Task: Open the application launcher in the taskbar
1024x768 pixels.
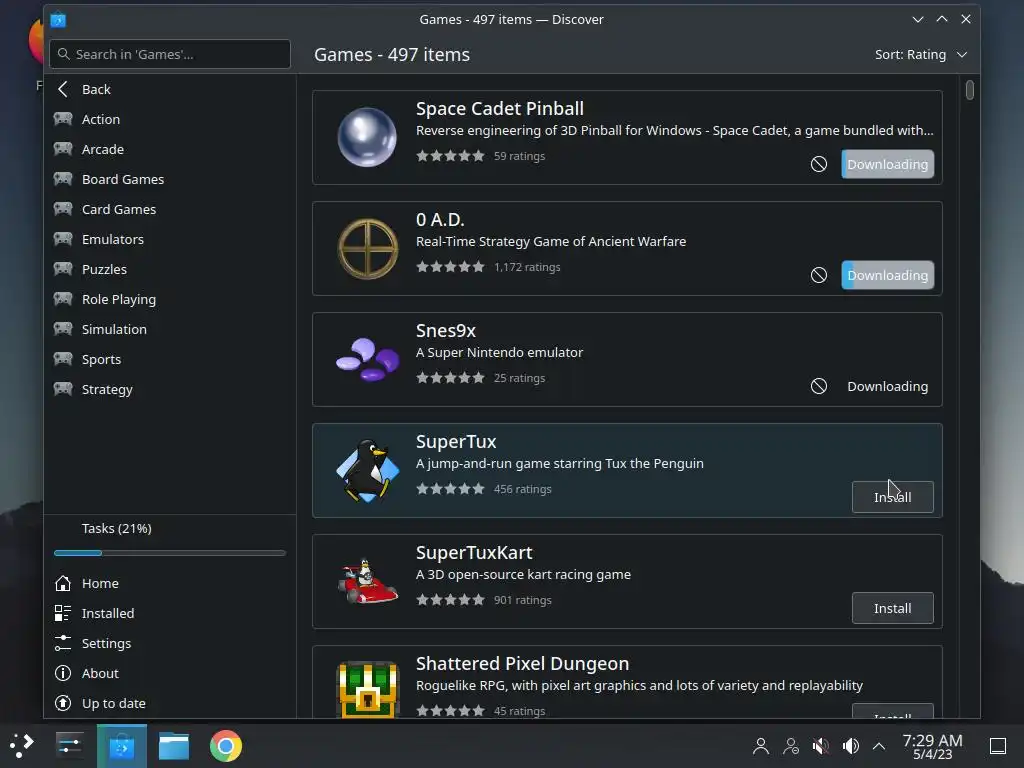Action: 22,745
